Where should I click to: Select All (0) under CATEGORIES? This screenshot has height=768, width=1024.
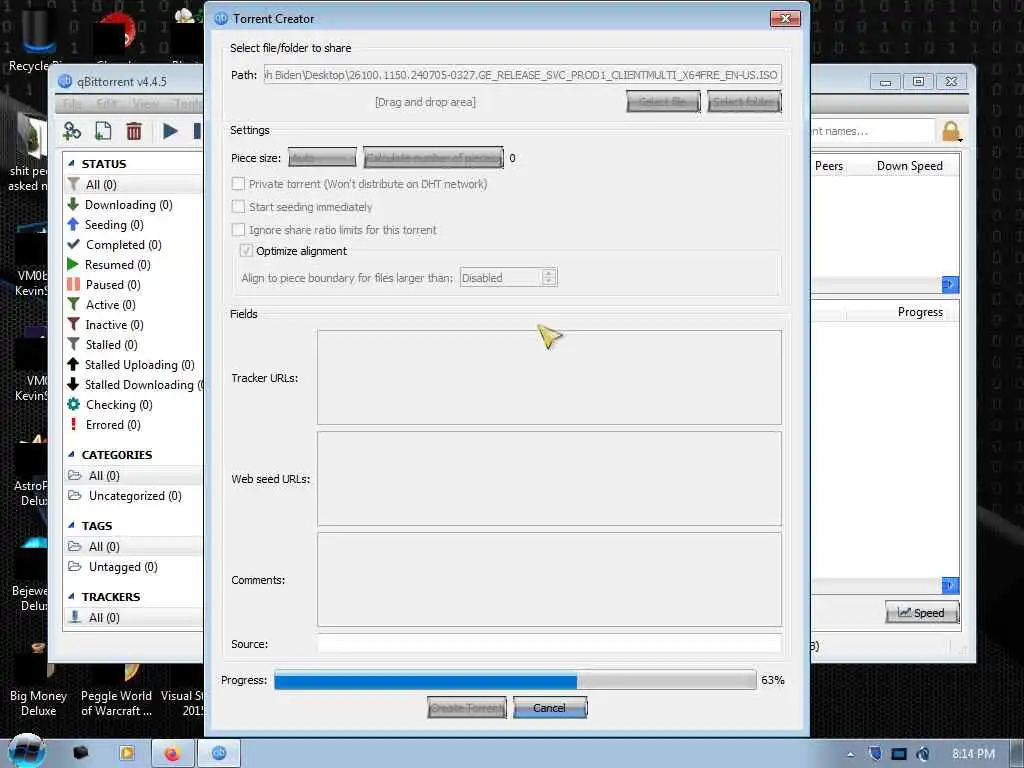104,476
